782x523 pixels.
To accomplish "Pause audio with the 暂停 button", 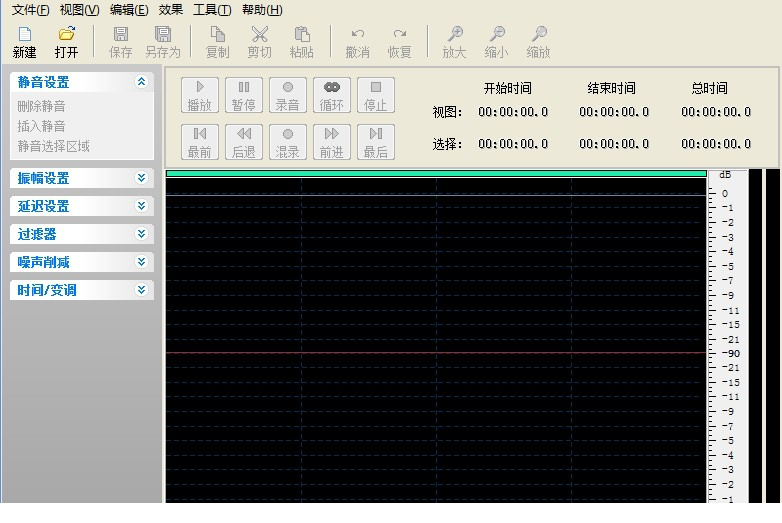I will click(x=243, y=95).
